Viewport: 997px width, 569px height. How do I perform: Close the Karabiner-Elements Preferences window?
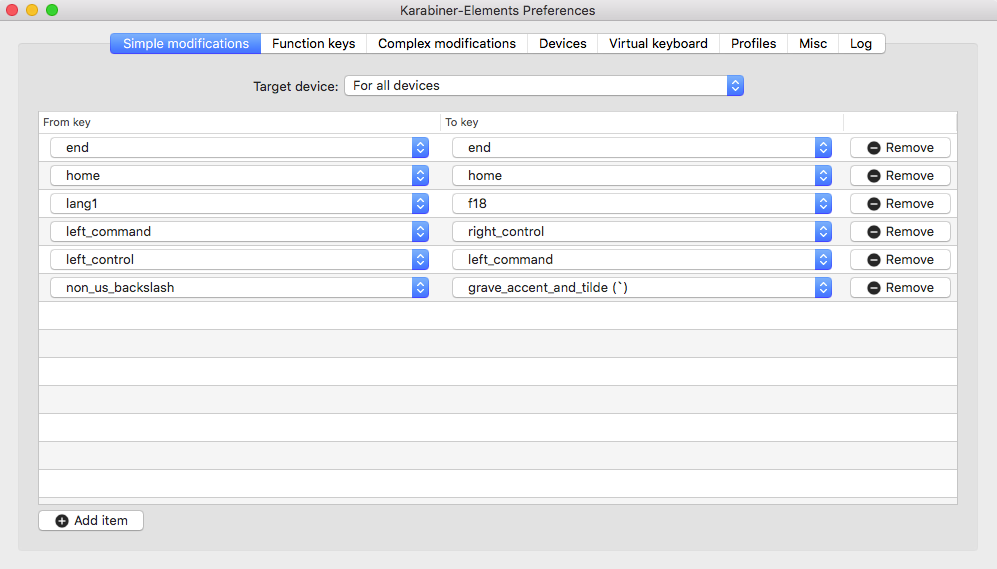coord(12,10)
